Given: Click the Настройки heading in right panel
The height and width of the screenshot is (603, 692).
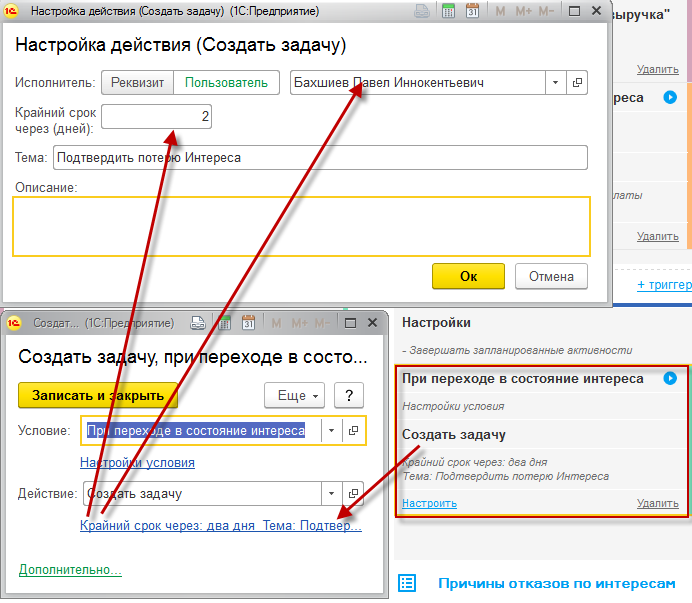Looking at the screenshot, I should tap(436, 322).
